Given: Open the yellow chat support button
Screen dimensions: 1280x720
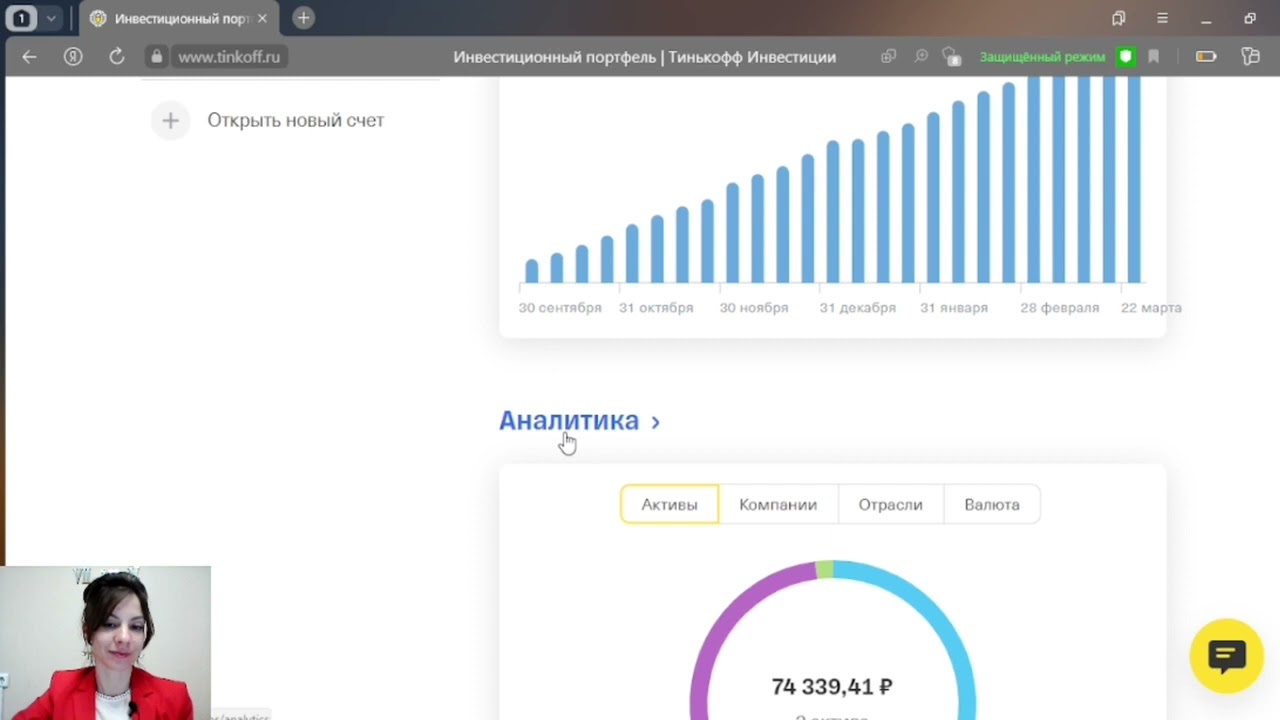Looking at the screenshot, I should tap(1227, 656).
